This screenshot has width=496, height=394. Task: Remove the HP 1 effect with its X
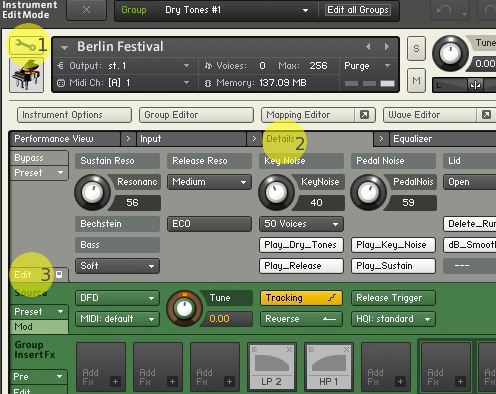[x=346, y=349]
